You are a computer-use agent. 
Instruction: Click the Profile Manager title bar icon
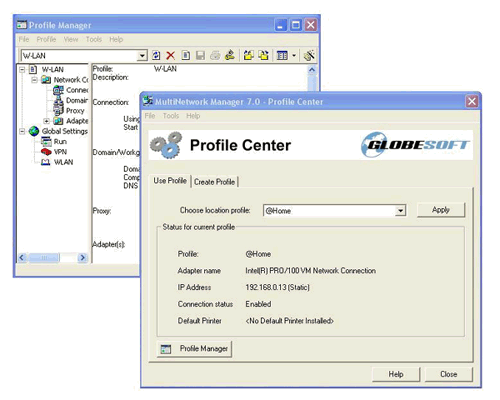coord(22,25)
